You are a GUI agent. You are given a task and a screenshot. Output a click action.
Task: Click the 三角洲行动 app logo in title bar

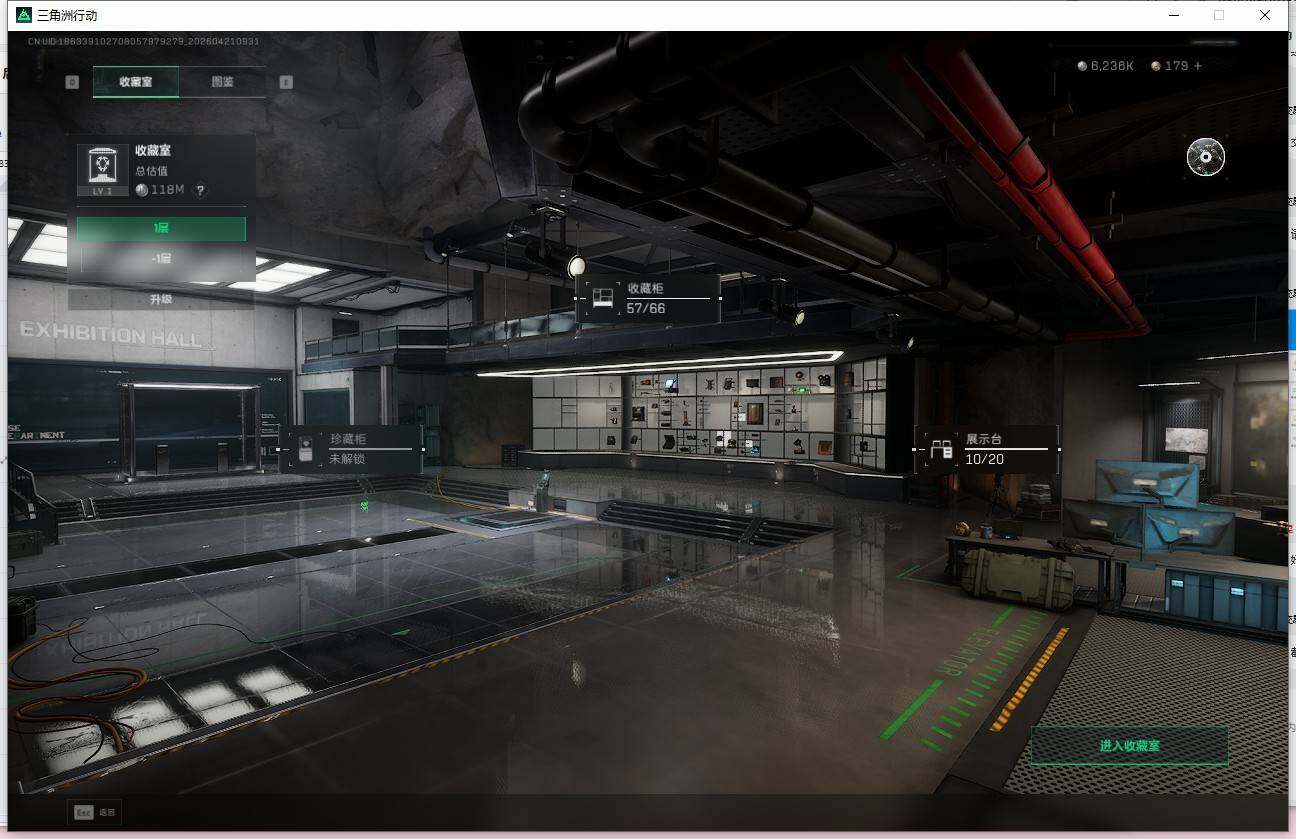[x=24, y=15]
